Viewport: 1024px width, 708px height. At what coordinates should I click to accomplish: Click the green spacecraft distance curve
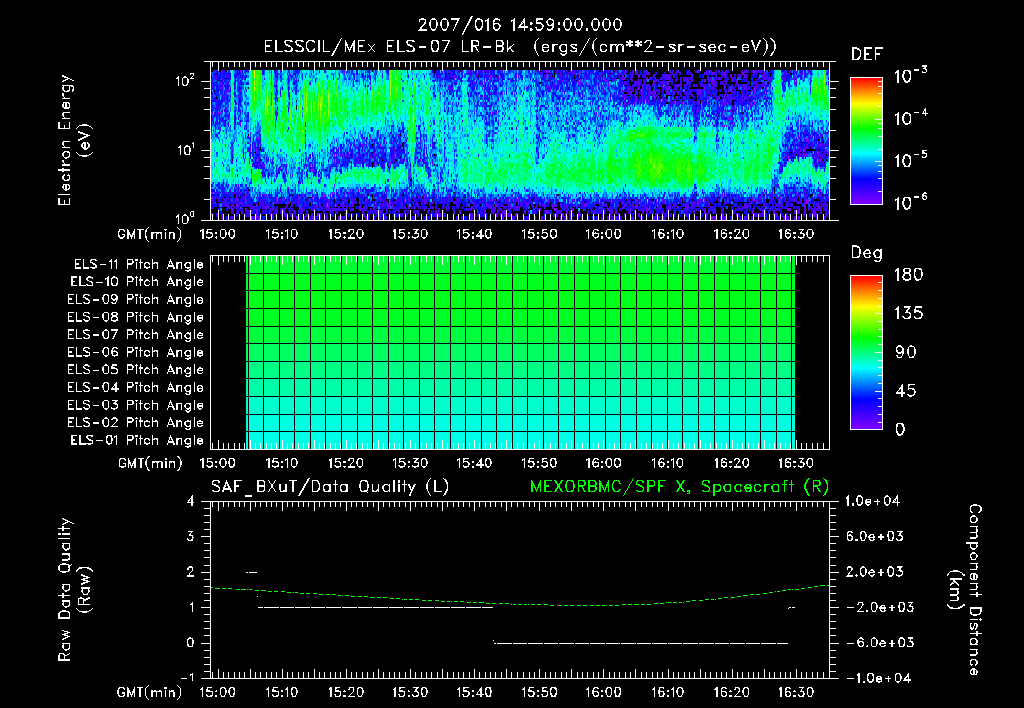click(x=519, y=602)
